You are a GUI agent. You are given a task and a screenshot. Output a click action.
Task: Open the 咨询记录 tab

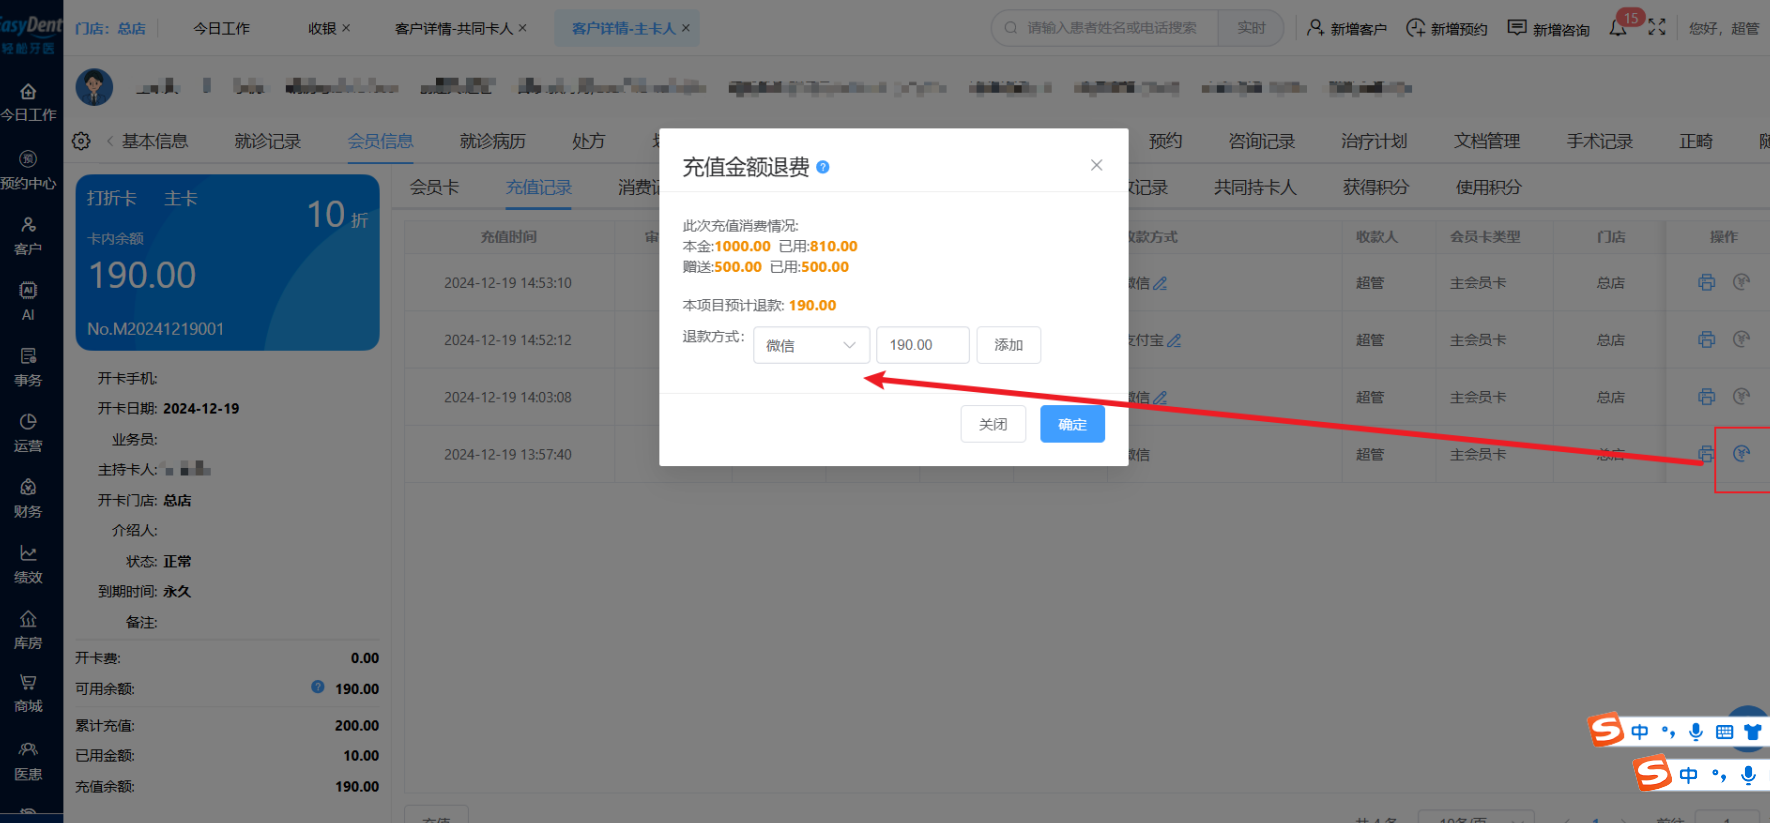point(1262,141)
